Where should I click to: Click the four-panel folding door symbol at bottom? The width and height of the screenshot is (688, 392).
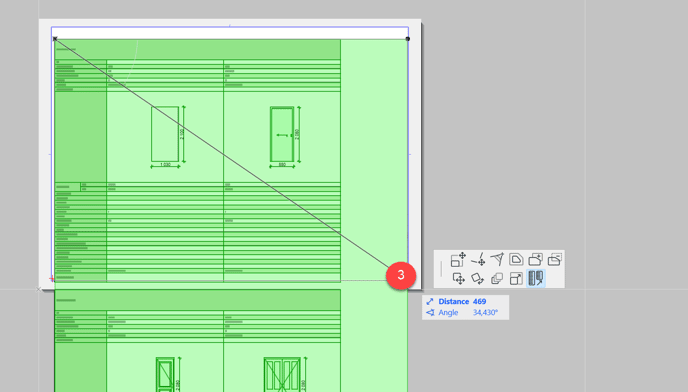pos(282,374)
